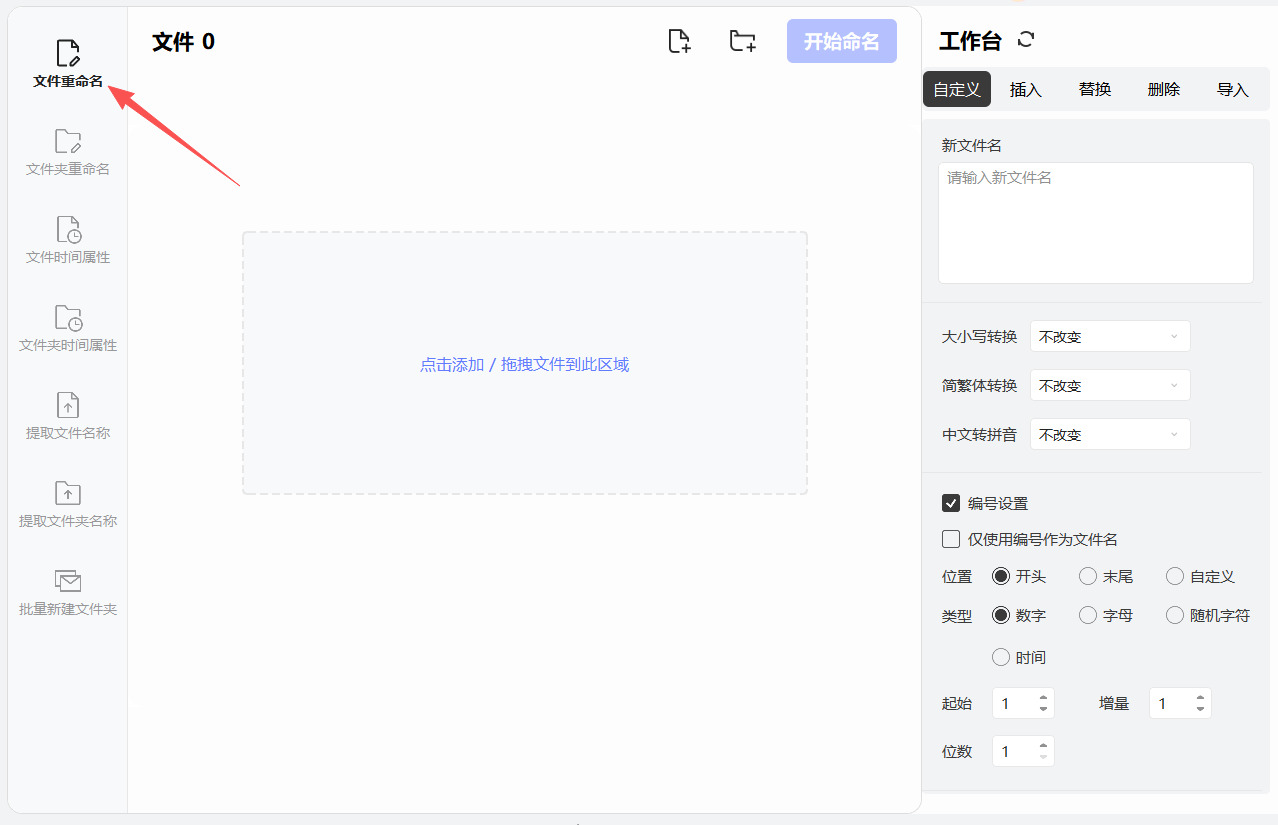Open the 文件夹重命名 sidebar tool
The height and width of the screenshot is (825, 1278).
click(x=68, y=142)
